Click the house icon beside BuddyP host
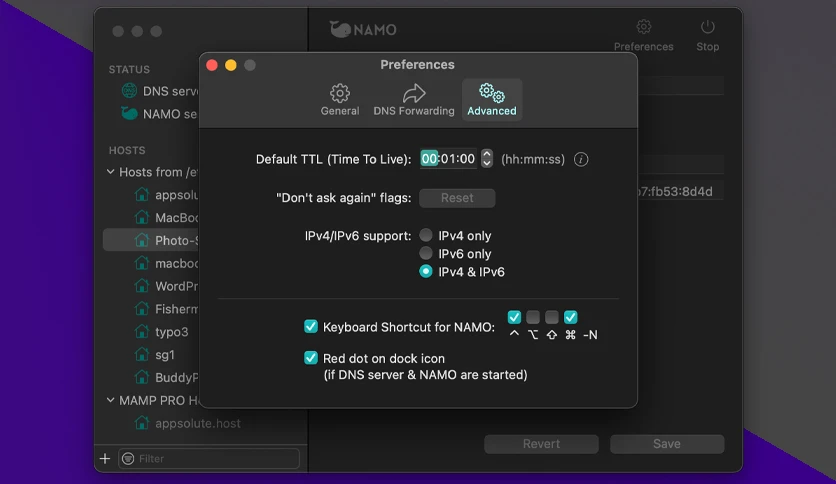The height and width of the screenshot is (484, 836). click(142, 377)
